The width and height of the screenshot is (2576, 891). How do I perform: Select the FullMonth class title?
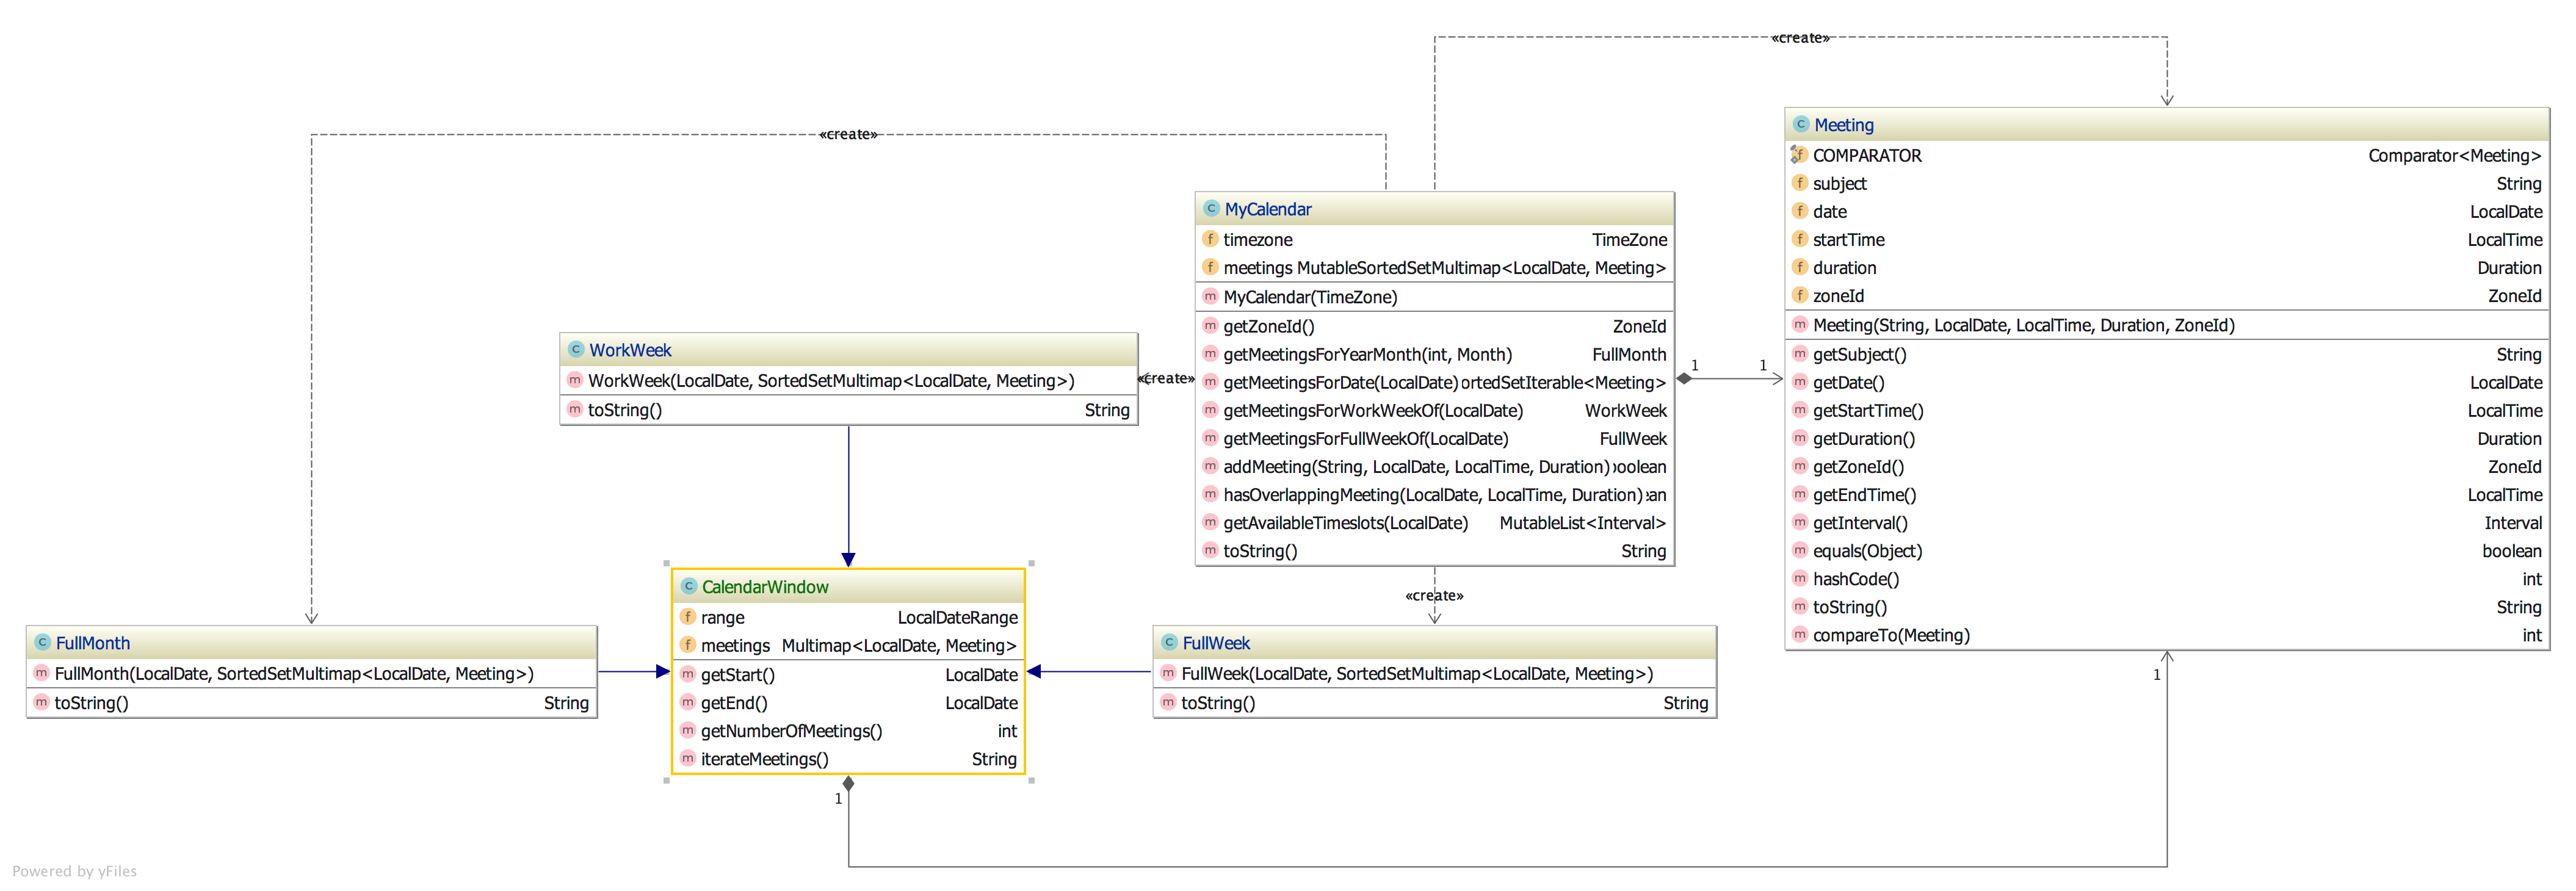(93, 643)
